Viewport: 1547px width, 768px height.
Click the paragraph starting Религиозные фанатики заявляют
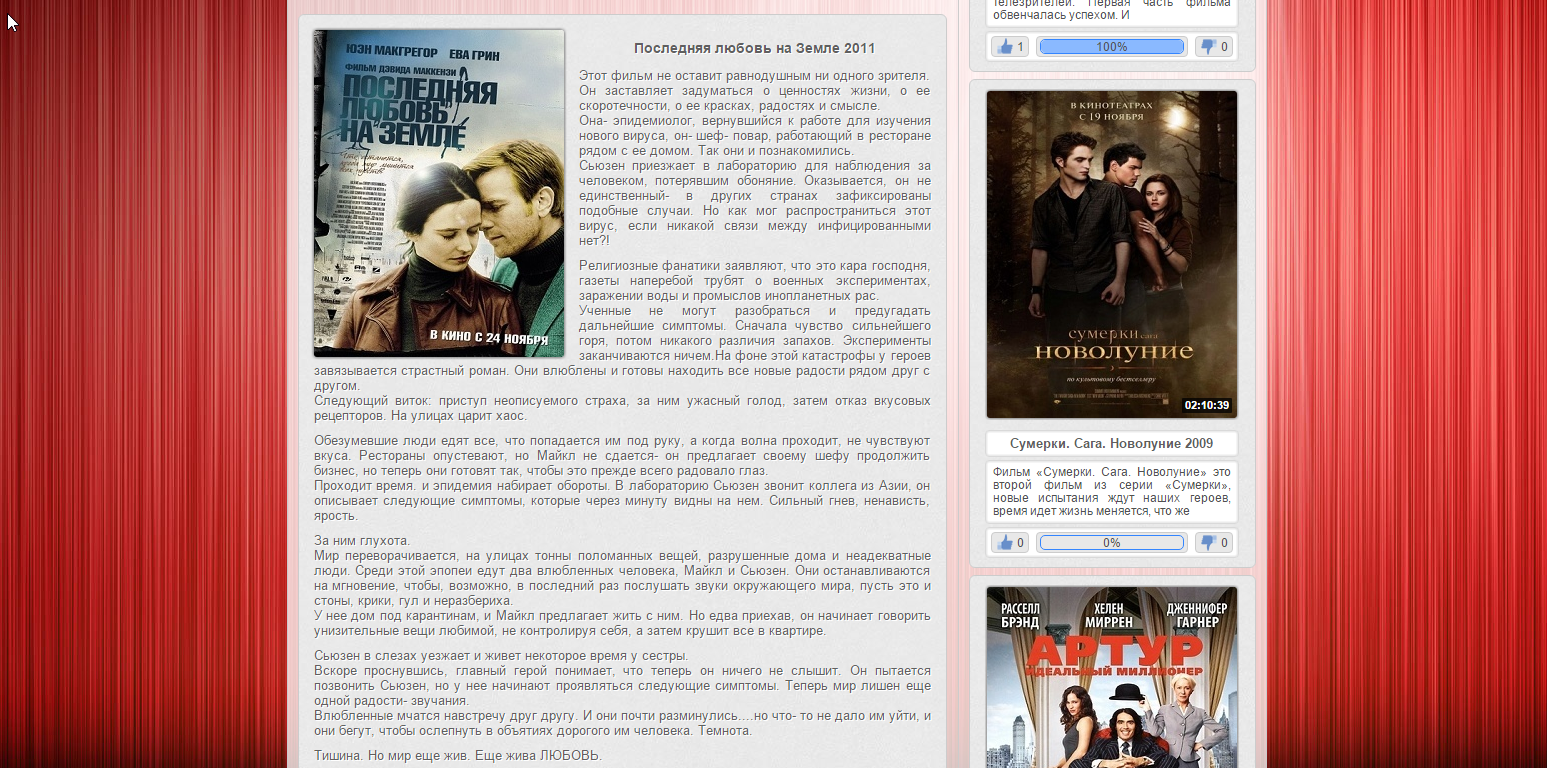click(x=755, y=281)
